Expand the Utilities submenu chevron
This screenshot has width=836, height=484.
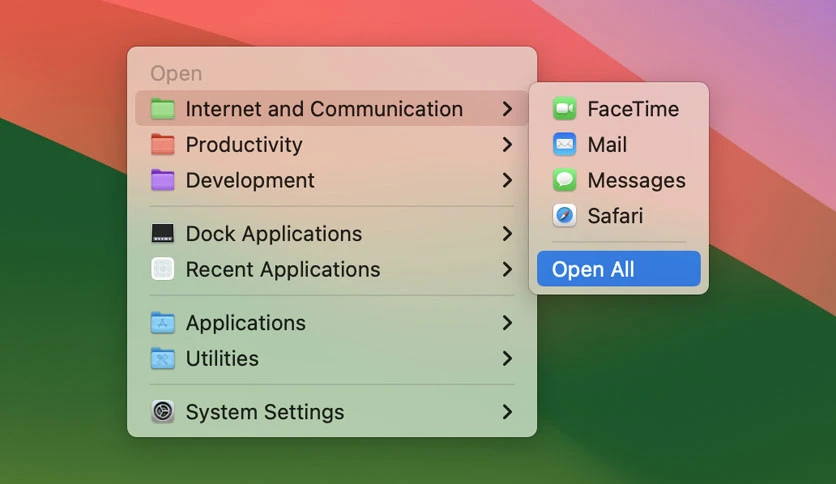507,358
